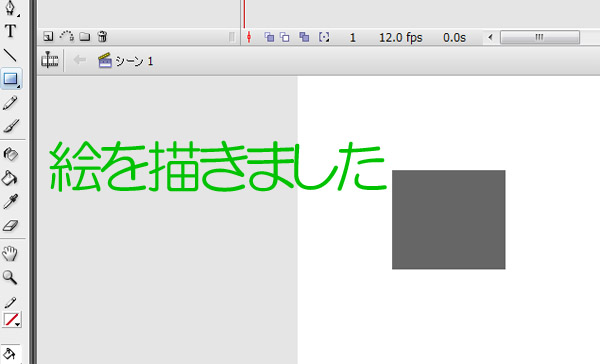Image resolution: width=600 pixels, height=364 pixels.
Task: Insert a new layer in timeline
Action: point(48,37)
